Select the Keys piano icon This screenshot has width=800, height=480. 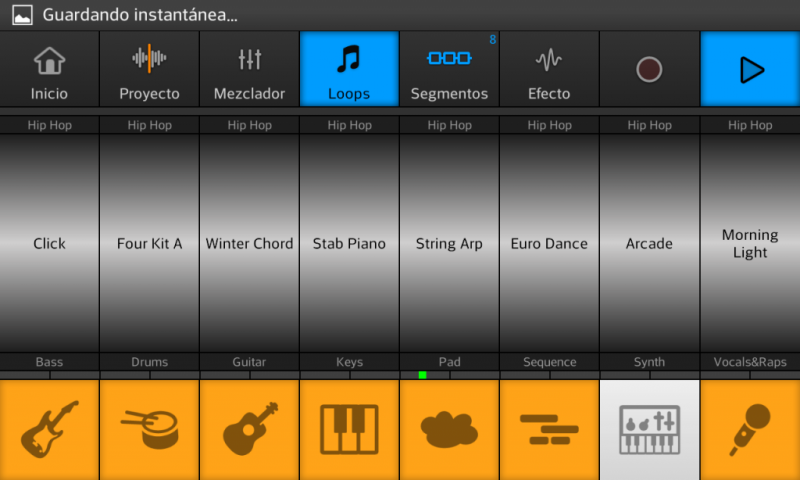349,429
